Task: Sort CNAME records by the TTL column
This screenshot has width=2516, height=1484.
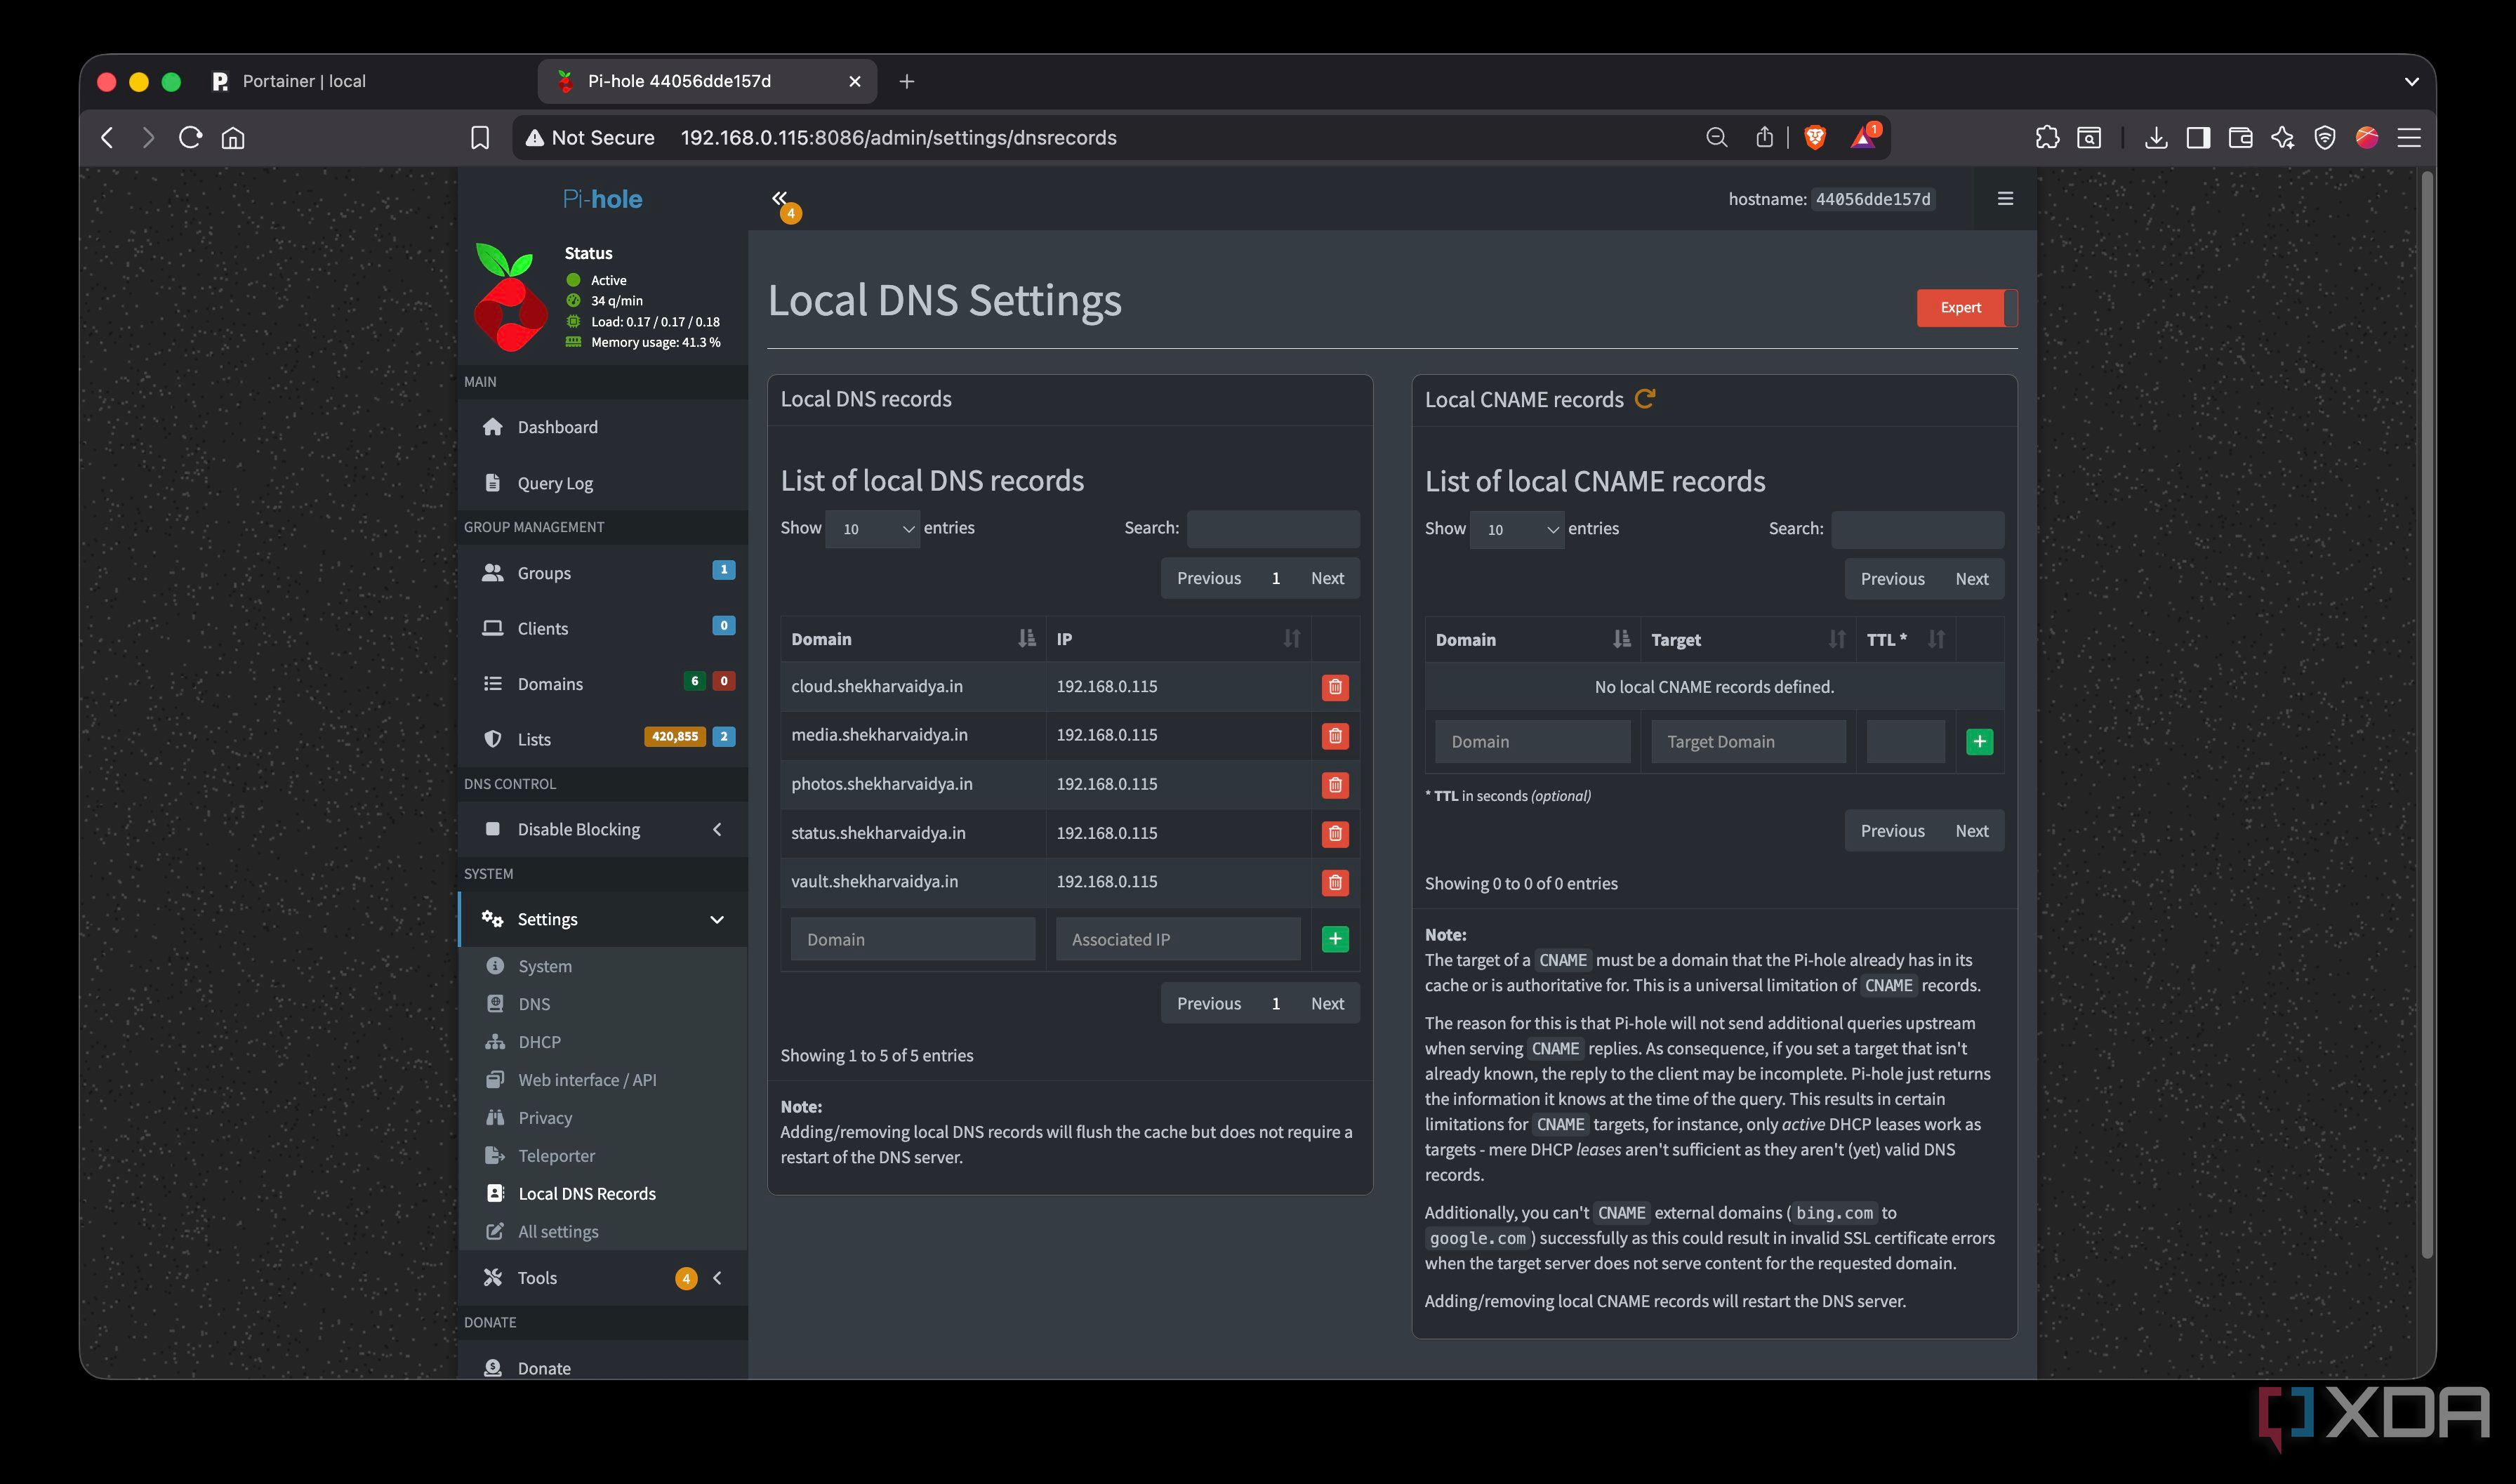Action: 1905,640
